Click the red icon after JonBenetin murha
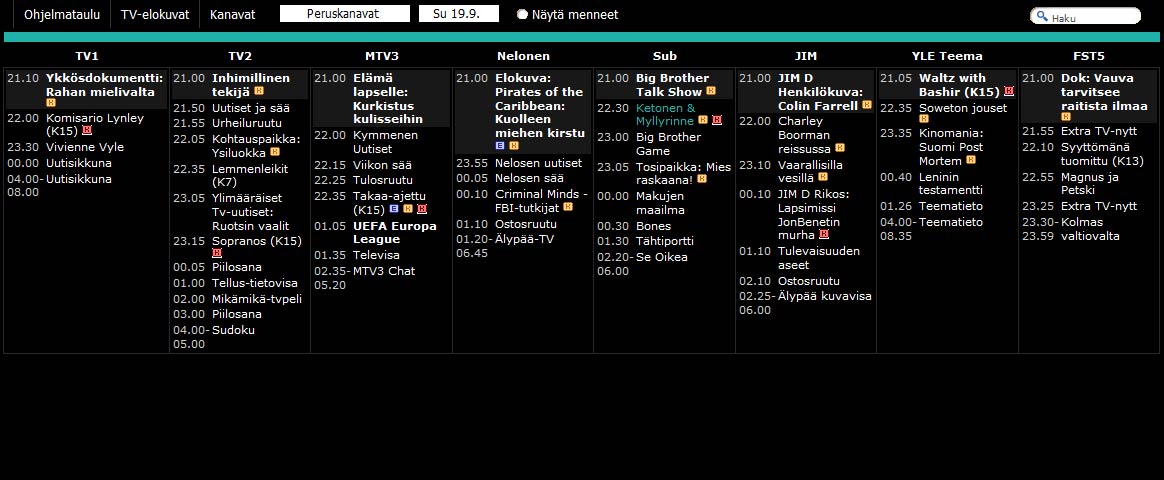The image size is (1164, 480). (823, 234)
